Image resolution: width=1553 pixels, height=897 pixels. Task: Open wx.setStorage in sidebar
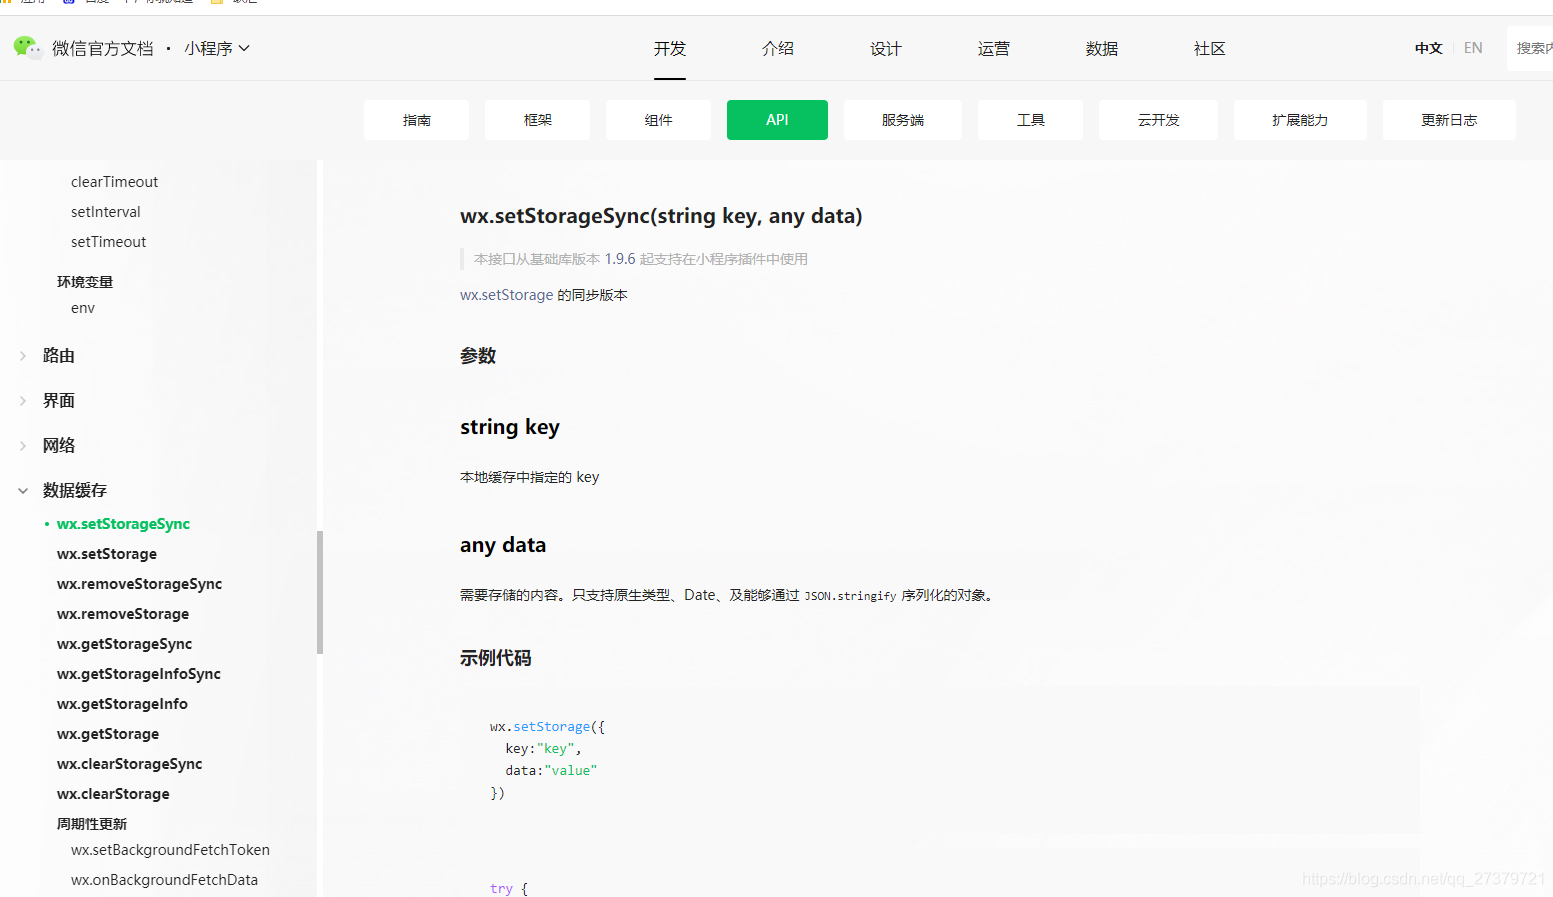coord(107,554)
